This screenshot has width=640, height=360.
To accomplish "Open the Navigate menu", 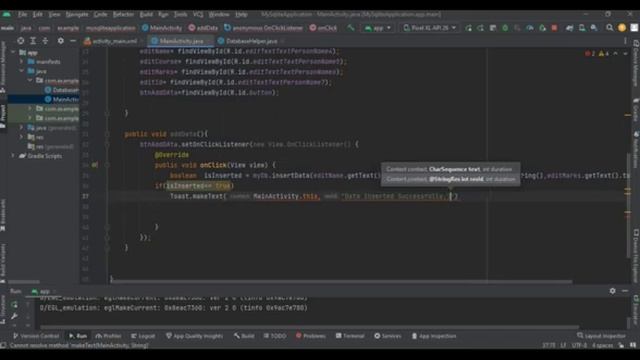I will pos(77,14).
